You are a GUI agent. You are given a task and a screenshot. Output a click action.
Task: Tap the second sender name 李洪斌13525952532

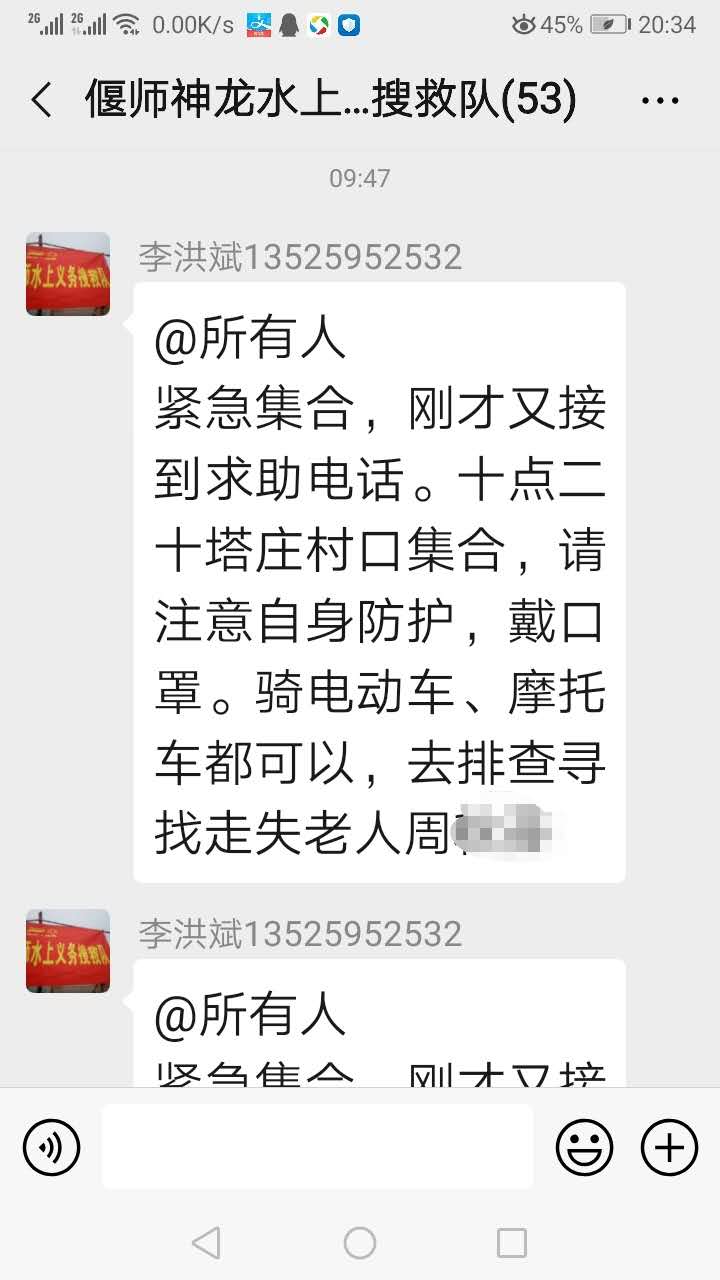[x=300, y=934]
